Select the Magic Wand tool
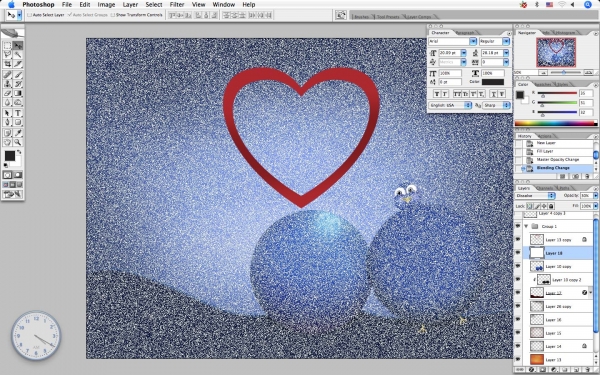The width and height of the screenshot is (600, 375). (x=18, y=55)
